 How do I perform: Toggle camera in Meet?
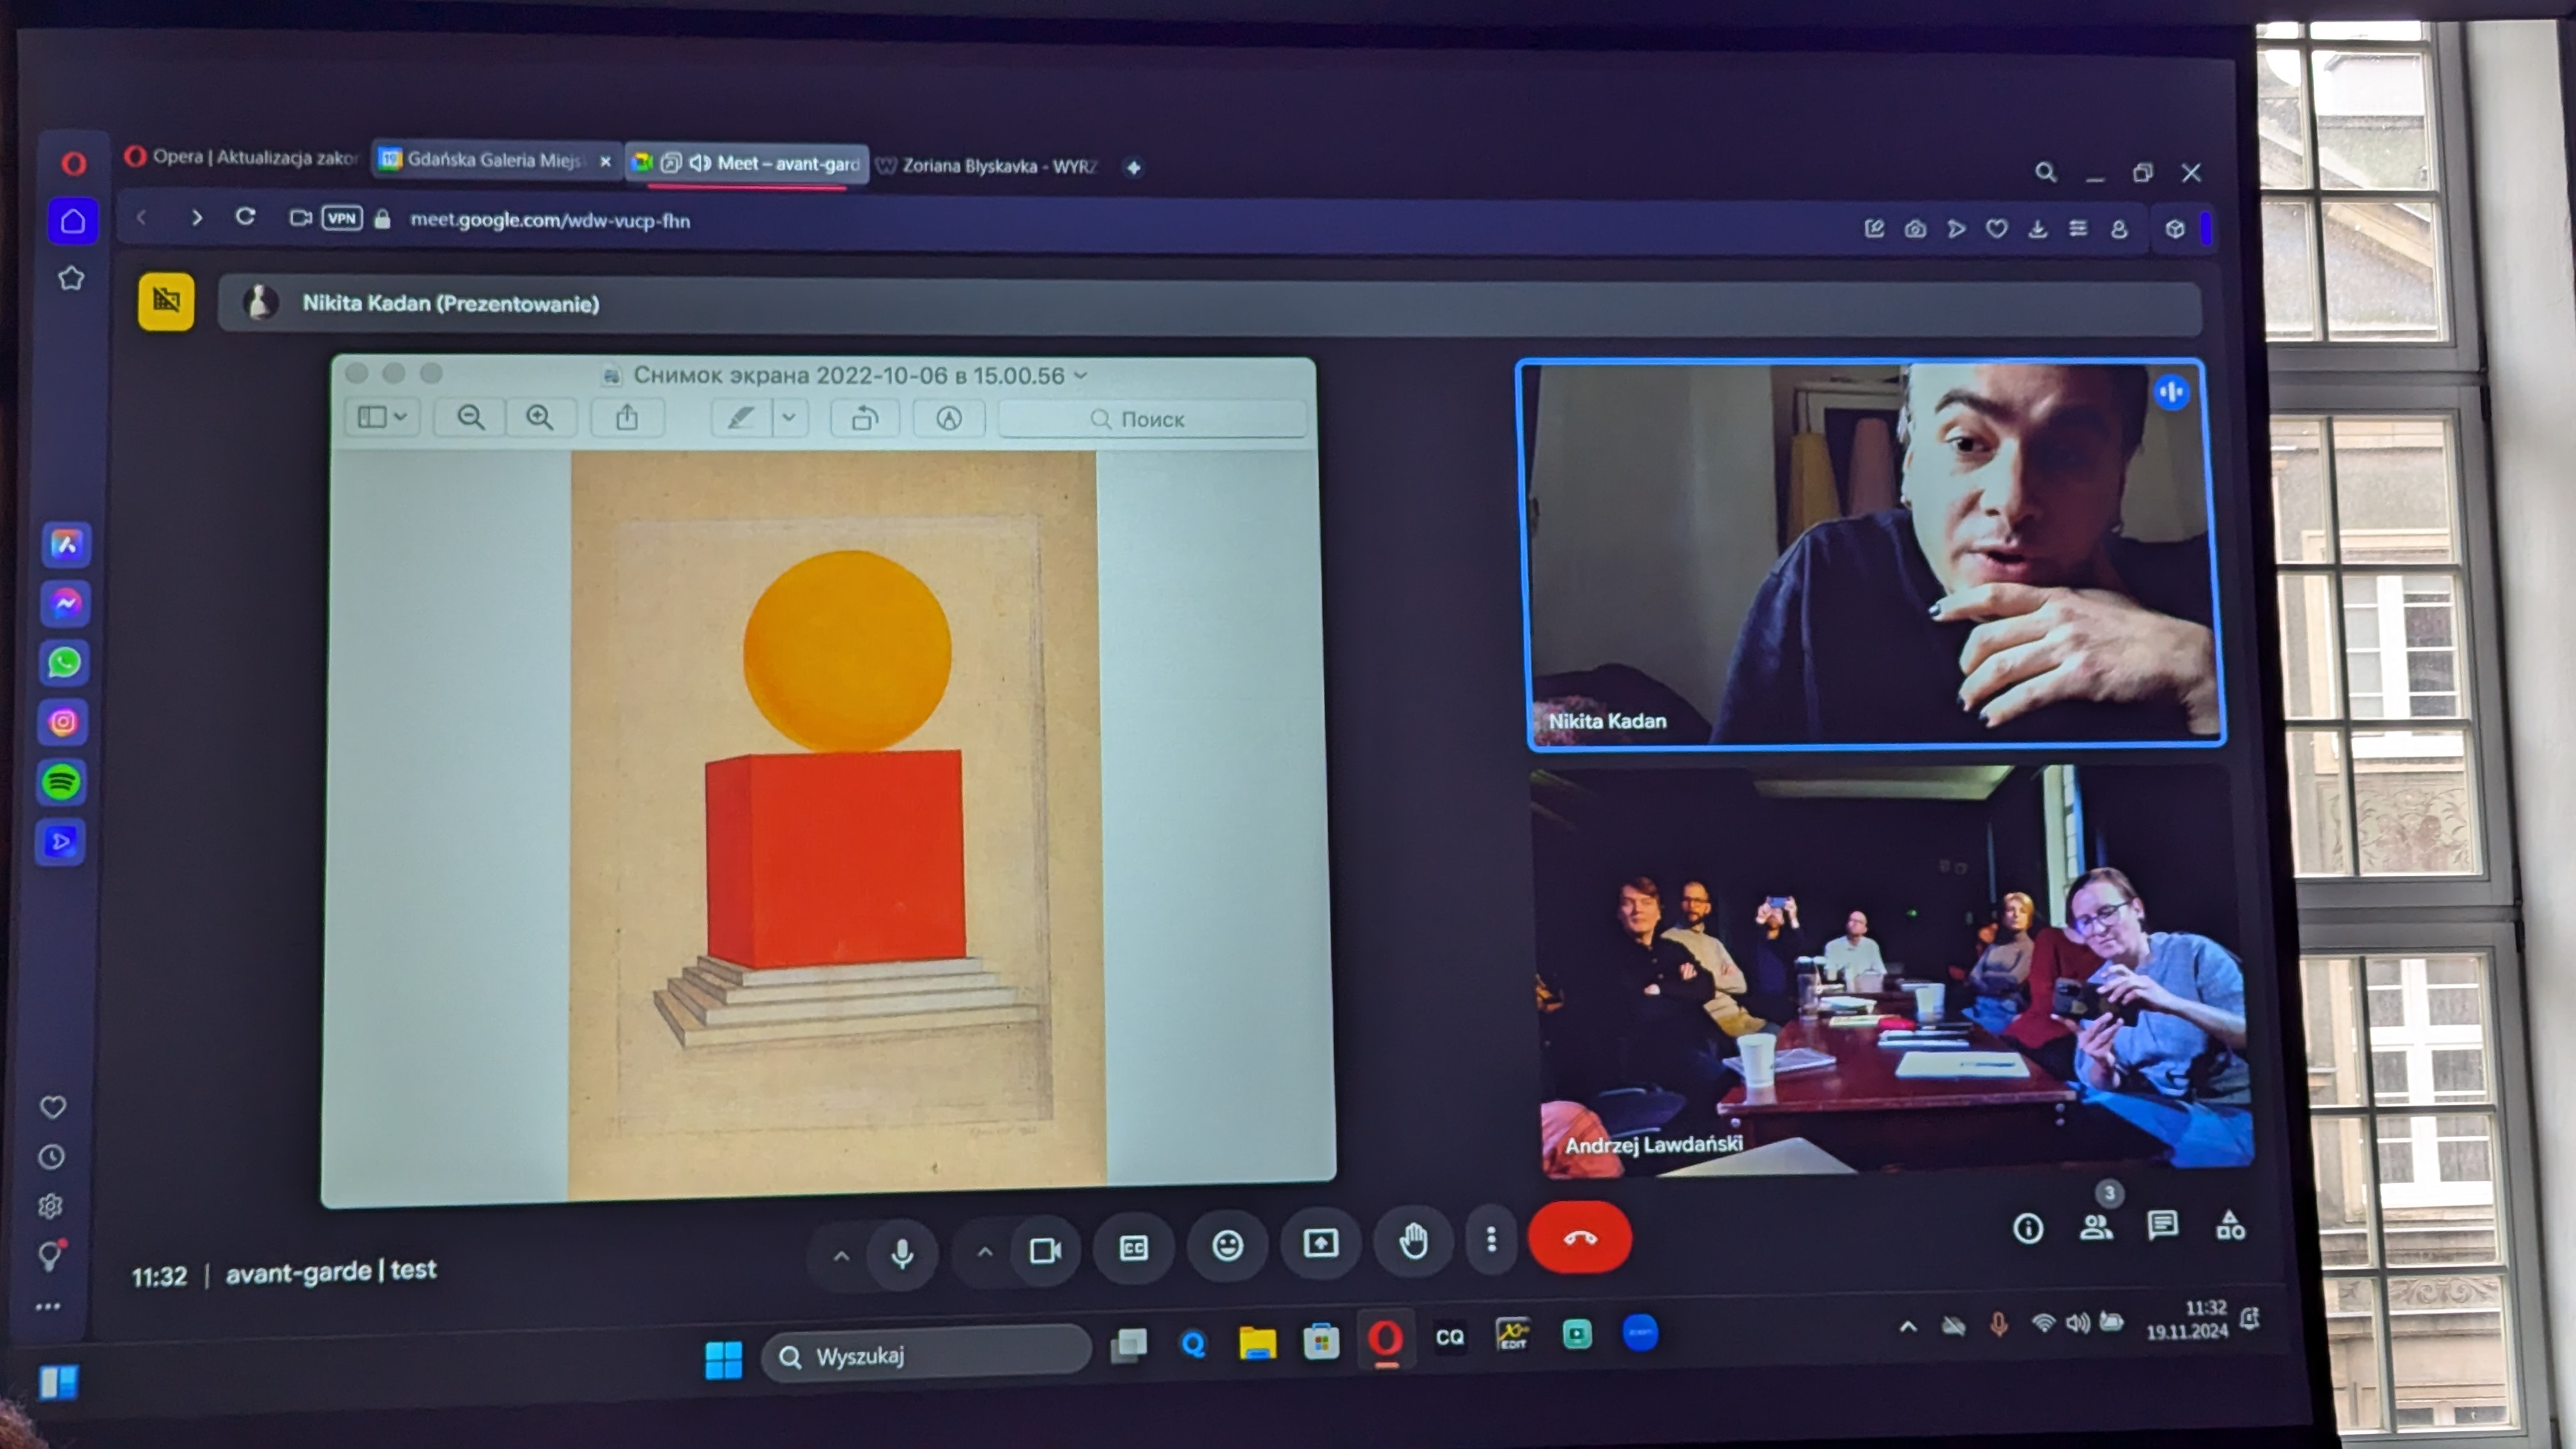1045,1250
